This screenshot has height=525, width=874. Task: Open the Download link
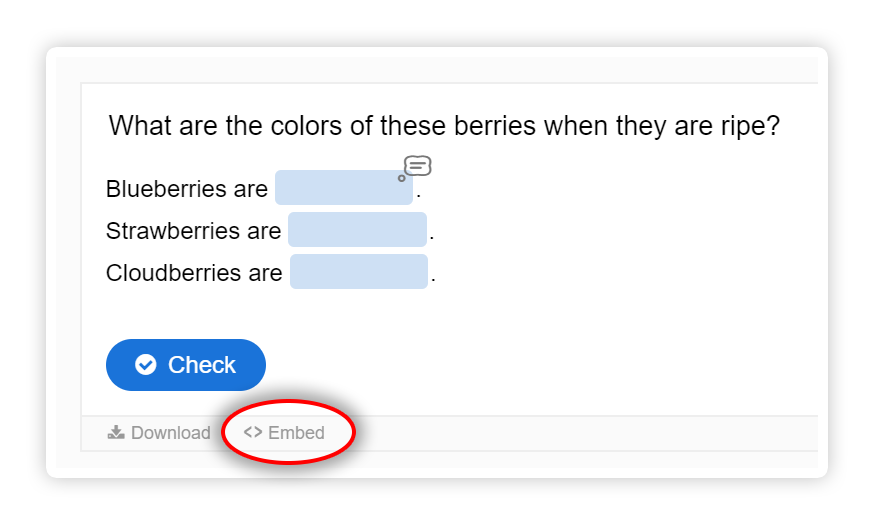[x=159, y=432]
